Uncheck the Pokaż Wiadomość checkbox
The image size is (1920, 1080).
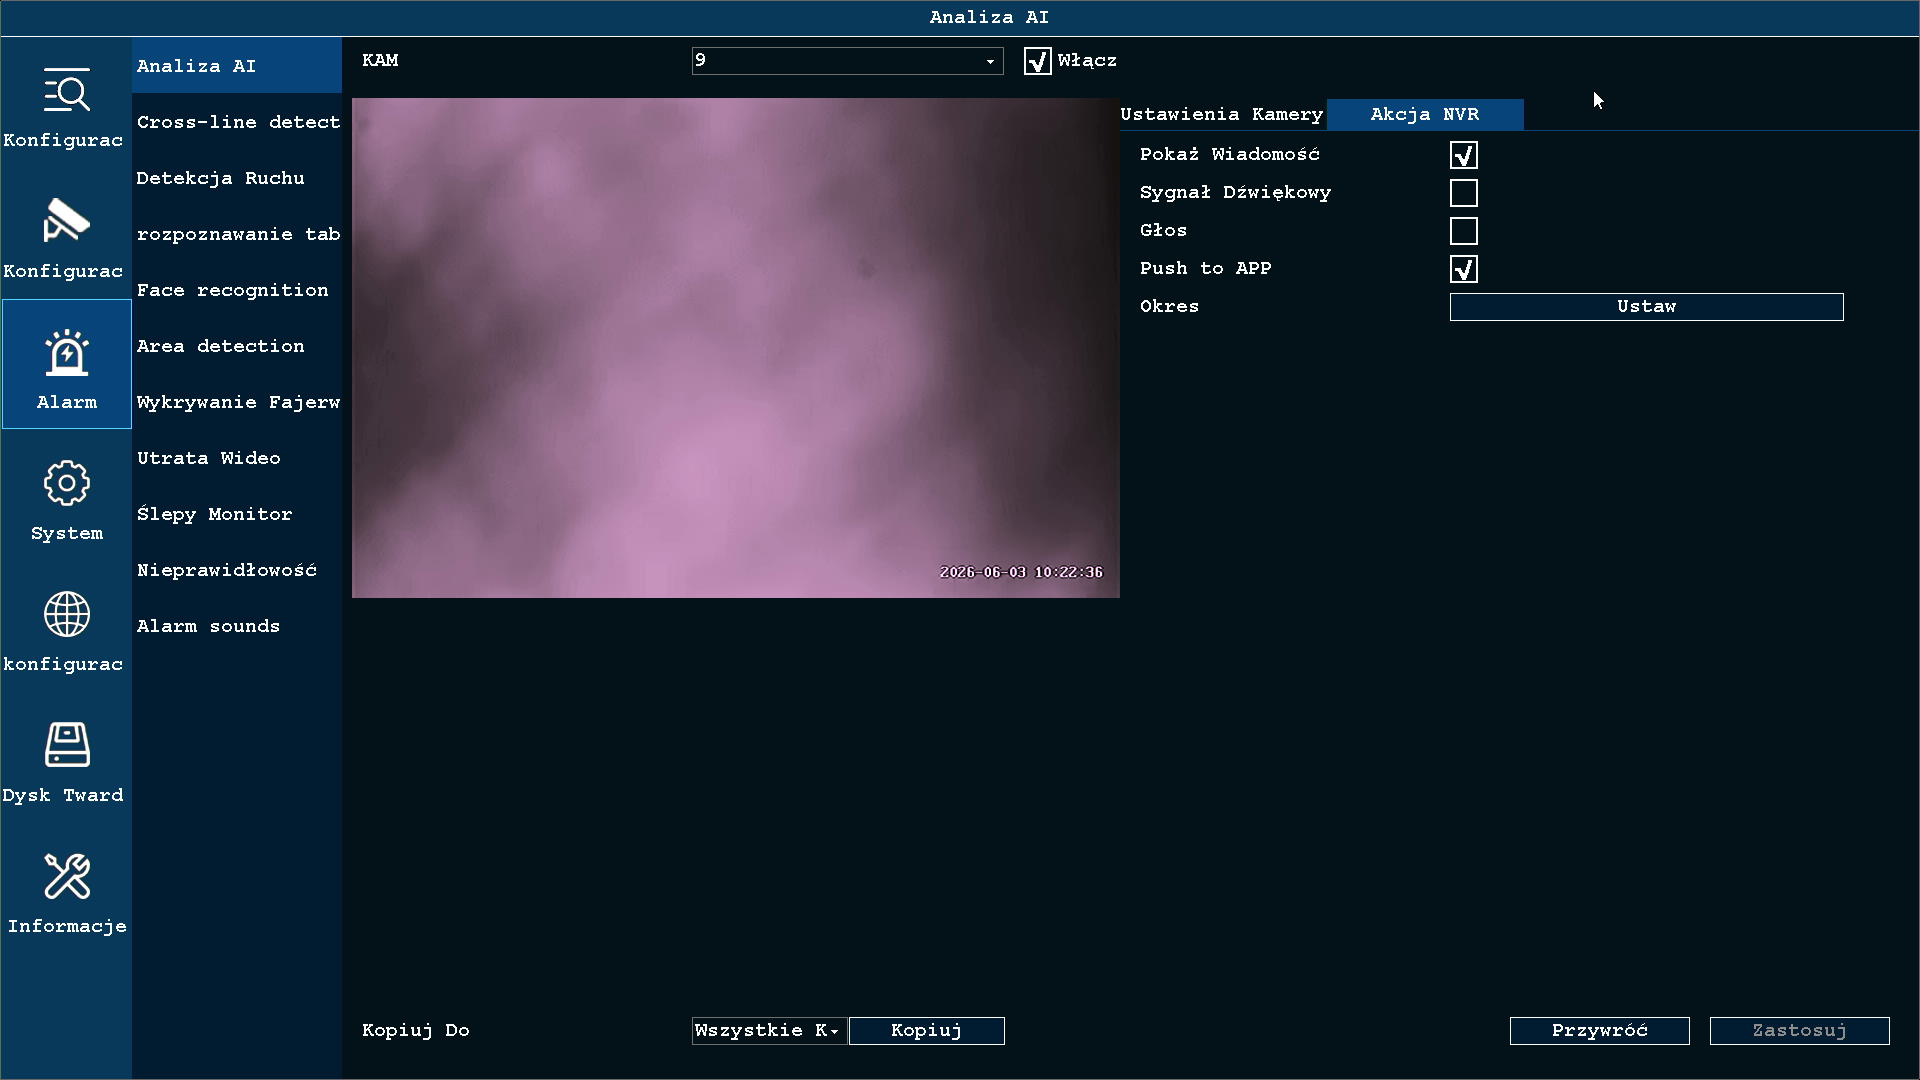tap(1463, 155)
